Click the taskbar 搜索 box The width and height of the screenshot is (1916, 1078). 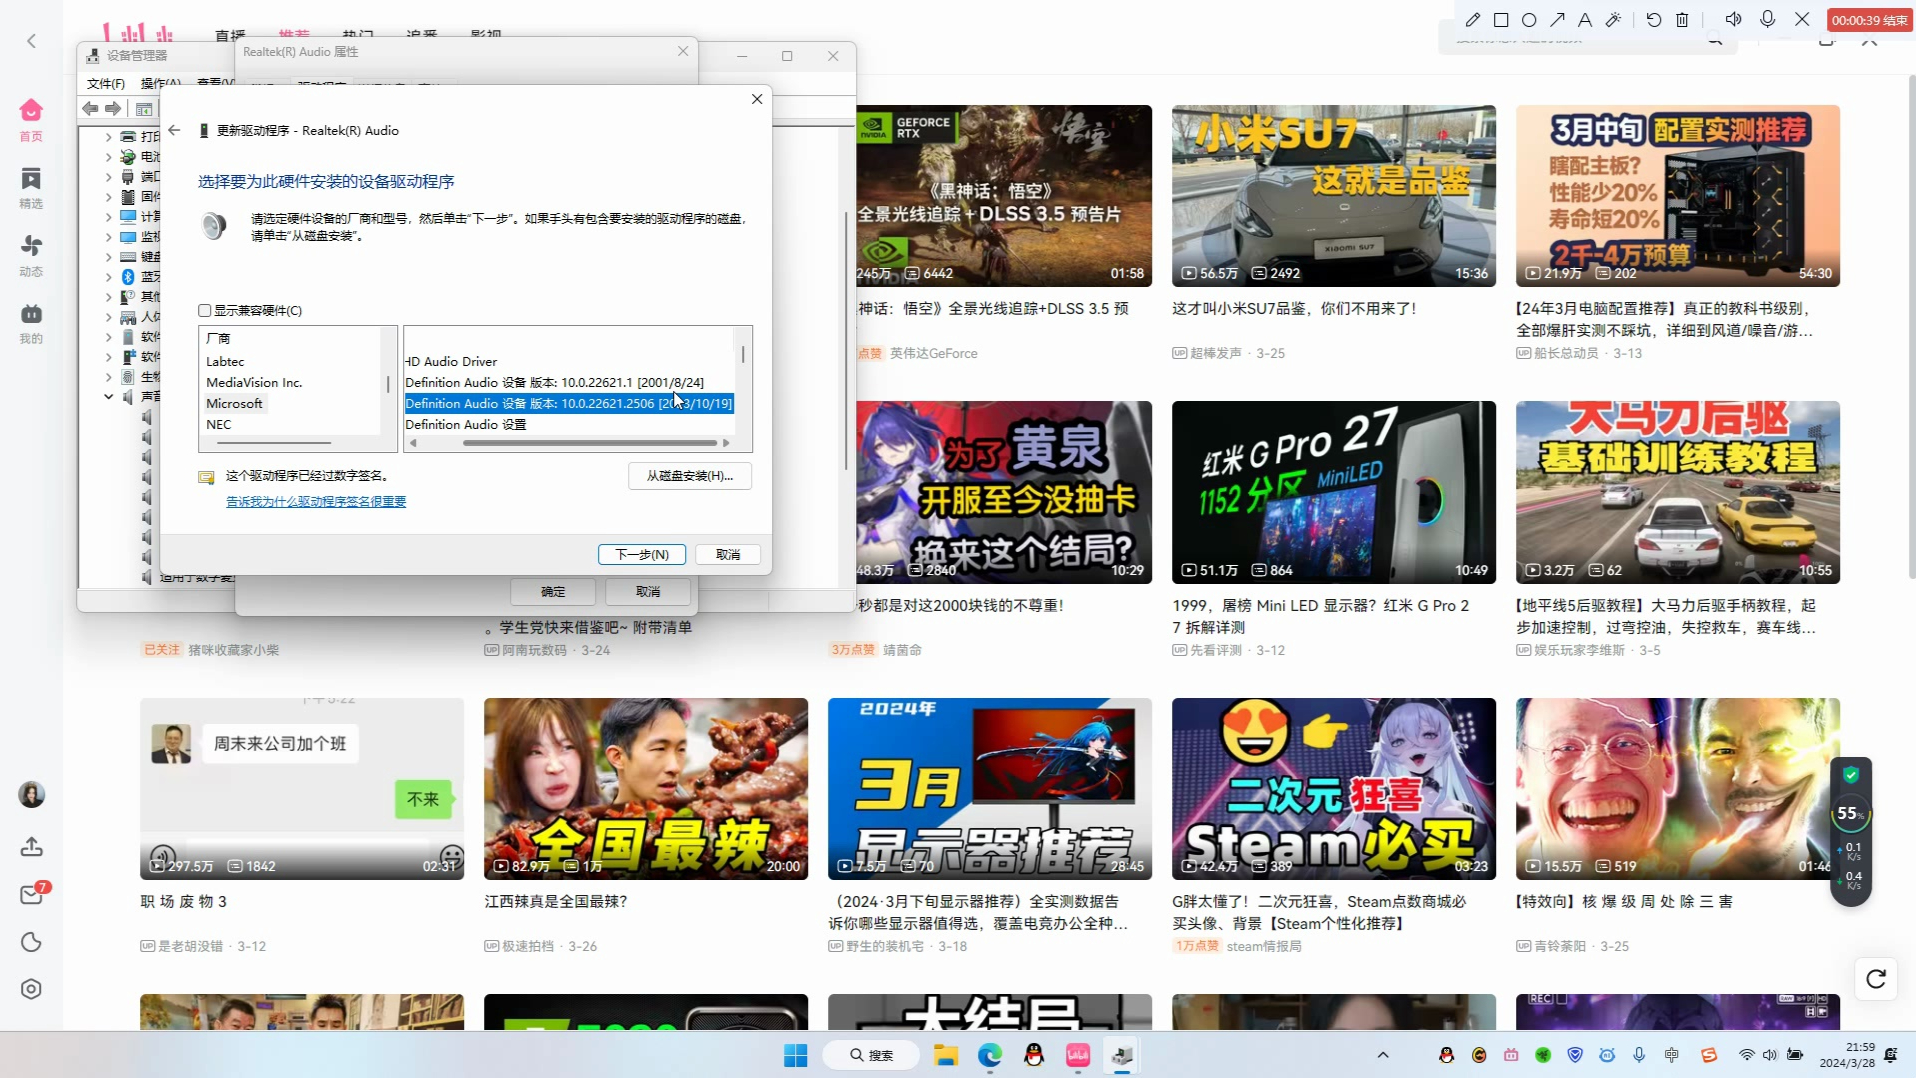pyautogui.click(x=870, y=1055)
